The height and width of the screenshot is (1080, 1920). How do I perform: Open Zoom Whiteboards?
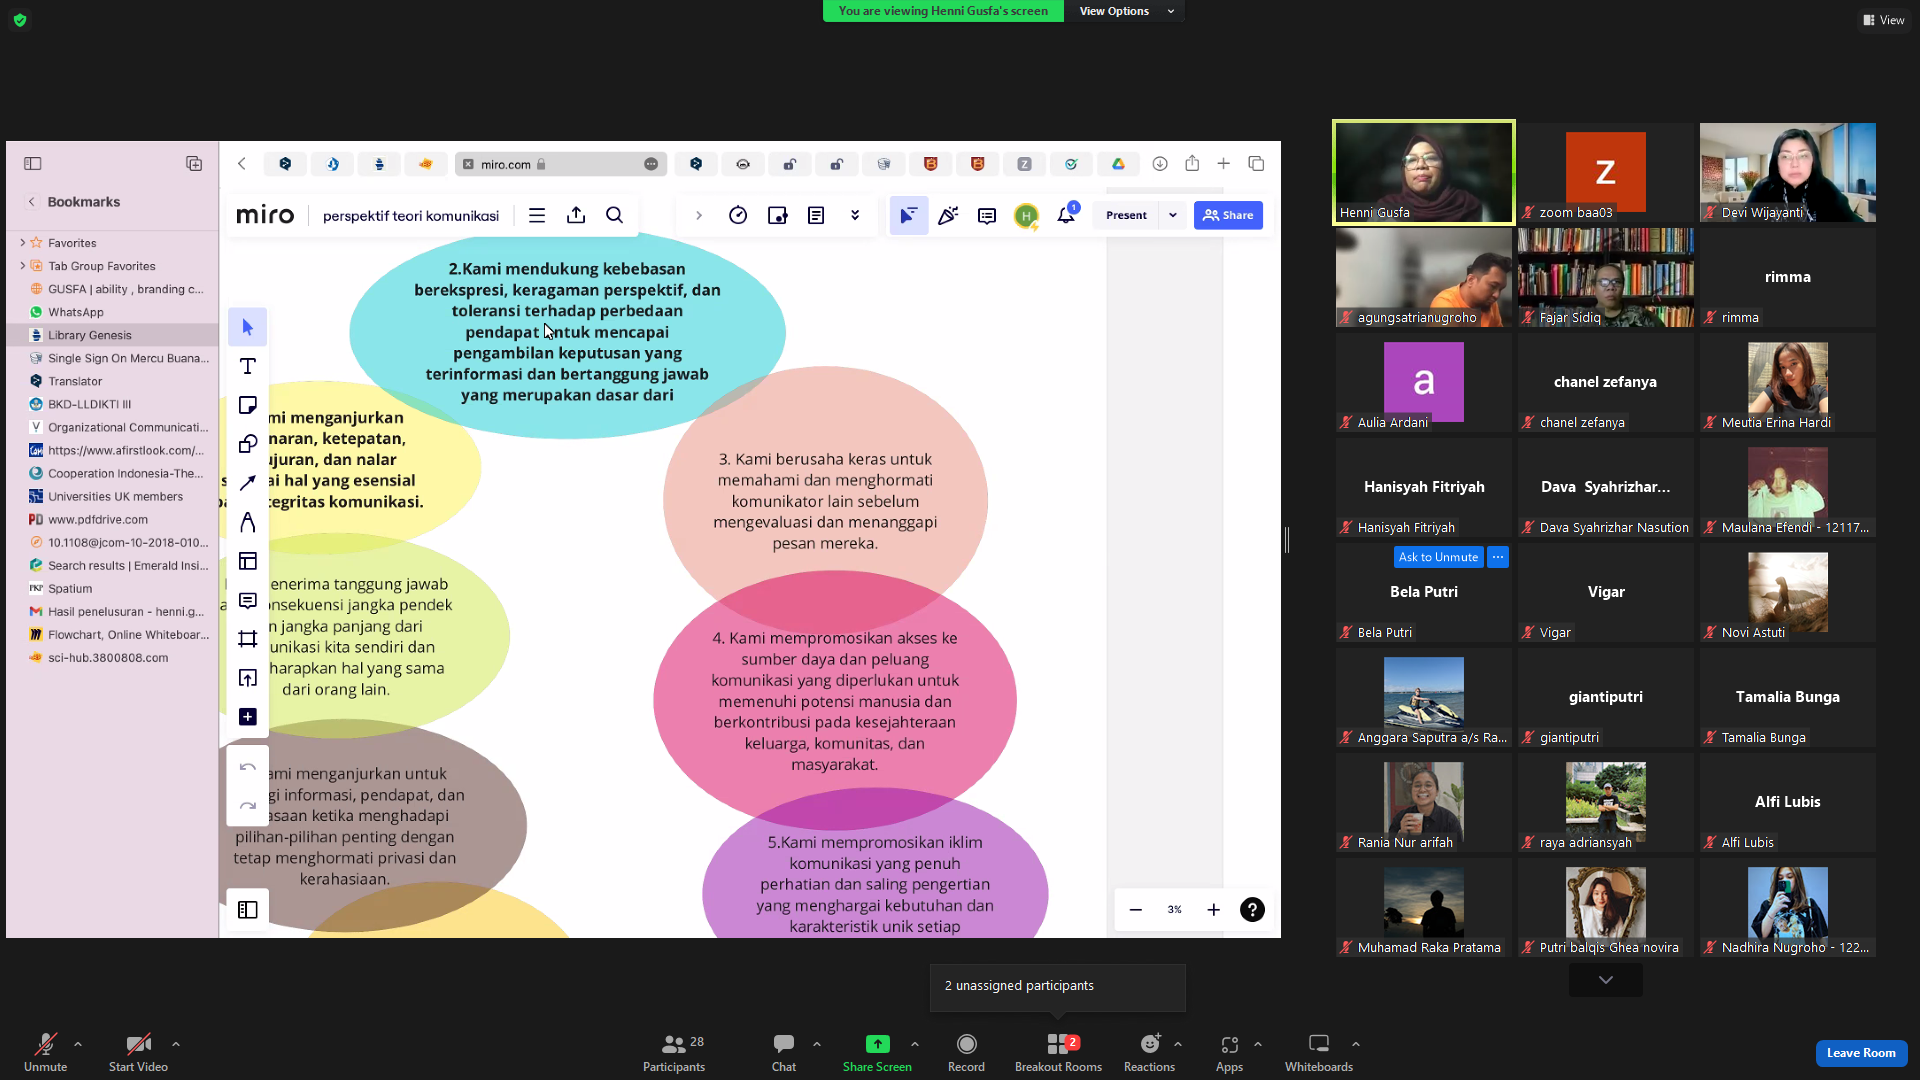coord(1319,1053)
